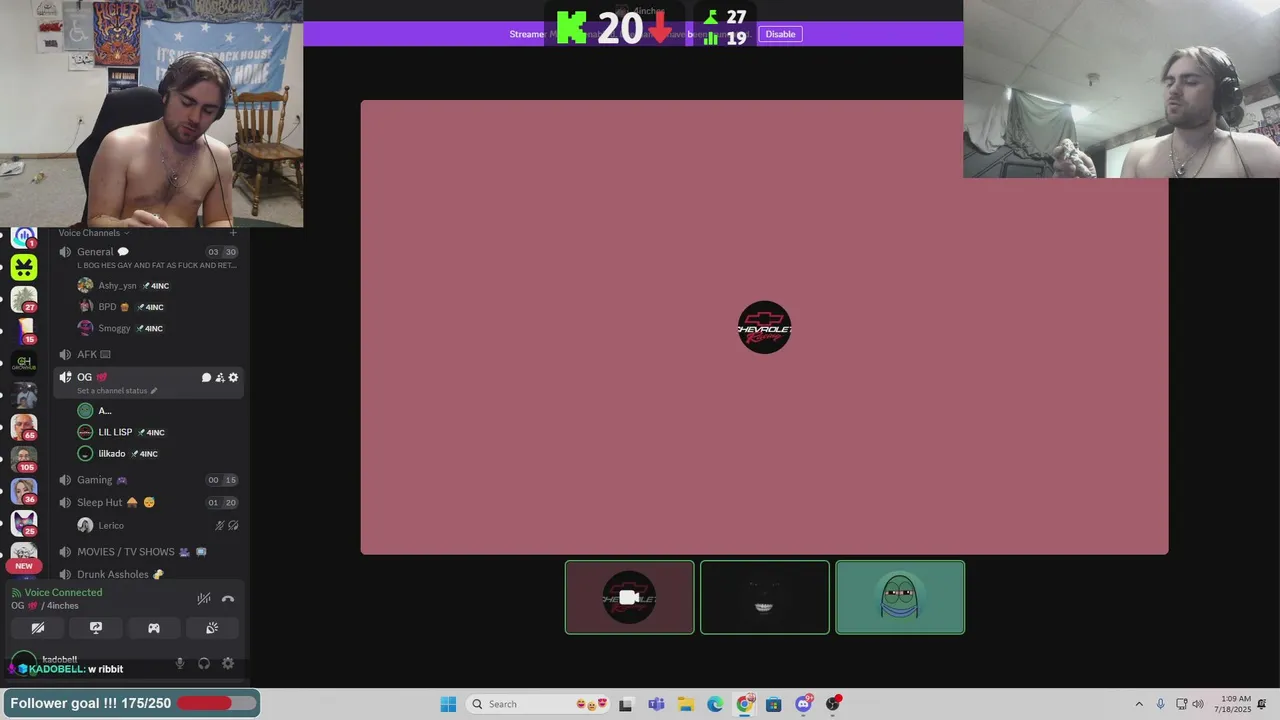Turn on camera in voice panel

point(38,628)
